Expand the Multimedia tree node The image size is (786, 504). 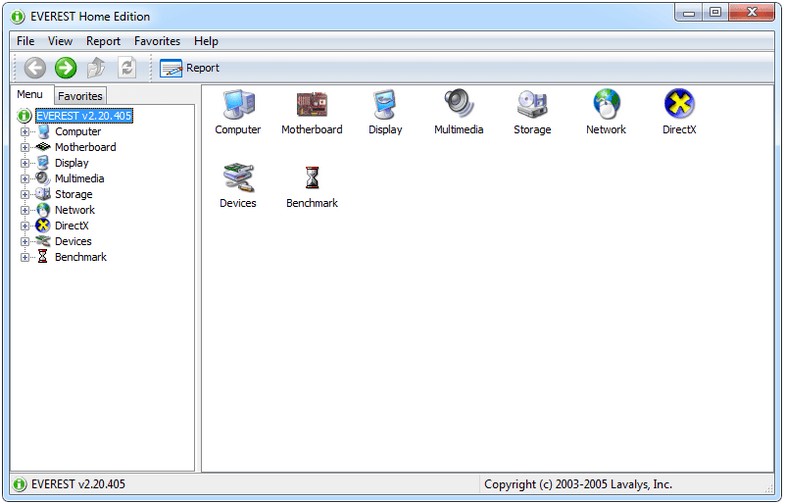pos(24,179)
